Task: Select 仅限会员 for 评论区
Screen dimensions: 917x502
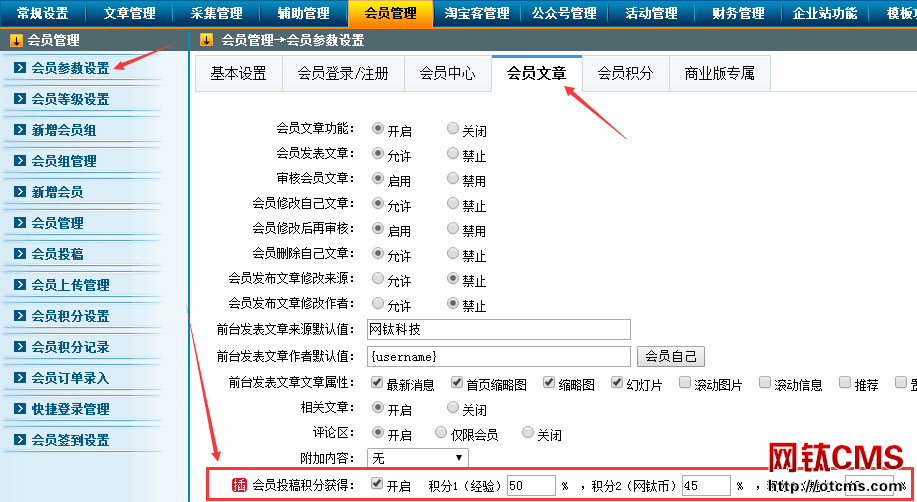Action: click(441, 434)
